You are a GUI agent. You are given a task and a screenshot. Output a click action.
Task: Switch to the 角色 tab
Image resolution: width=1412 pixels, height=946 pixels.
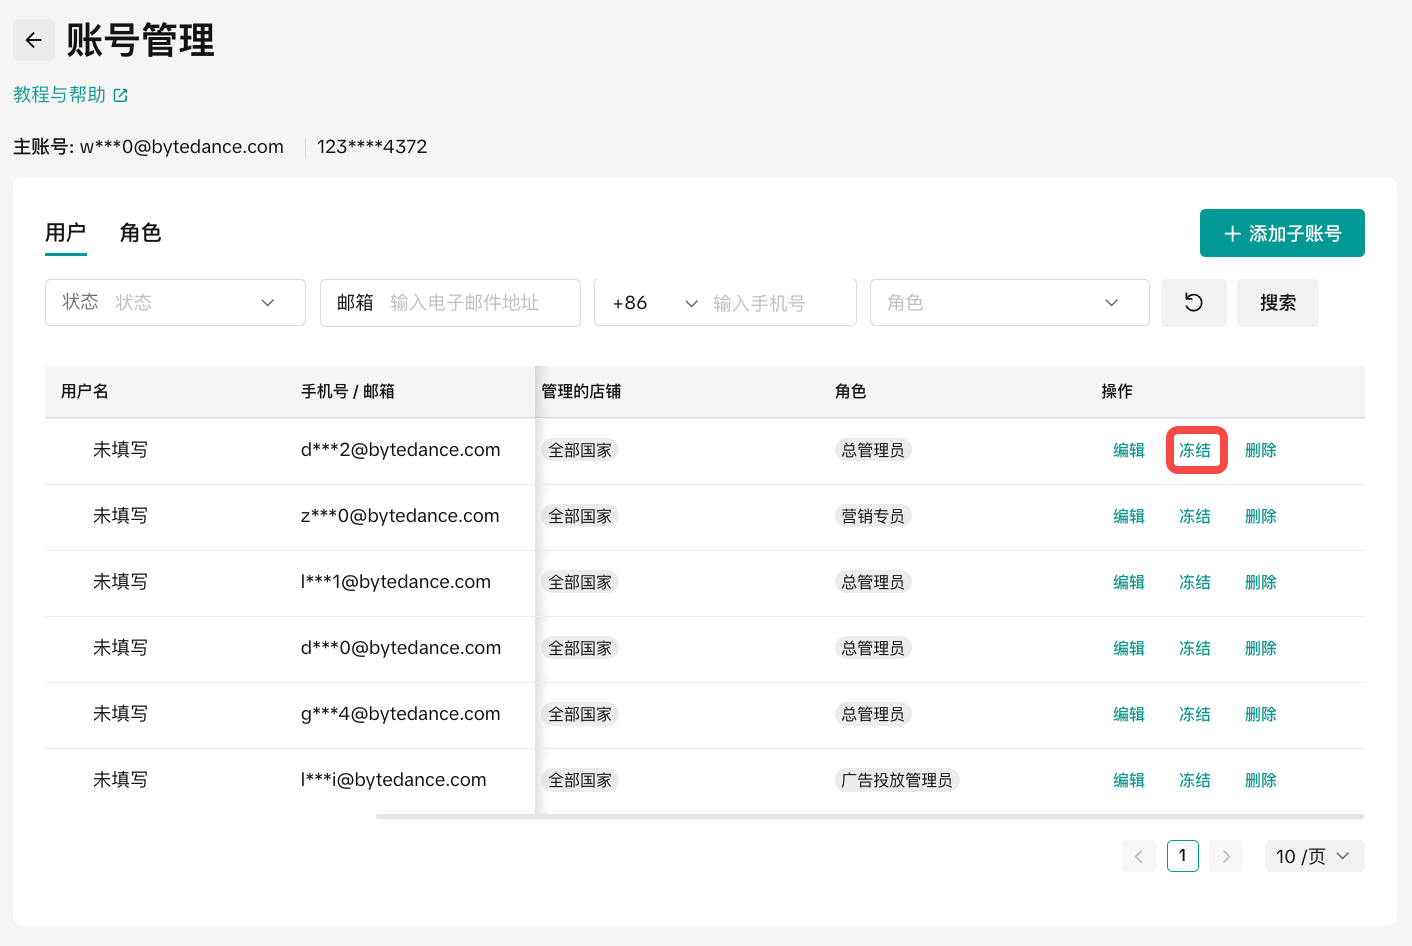point(140,233)
